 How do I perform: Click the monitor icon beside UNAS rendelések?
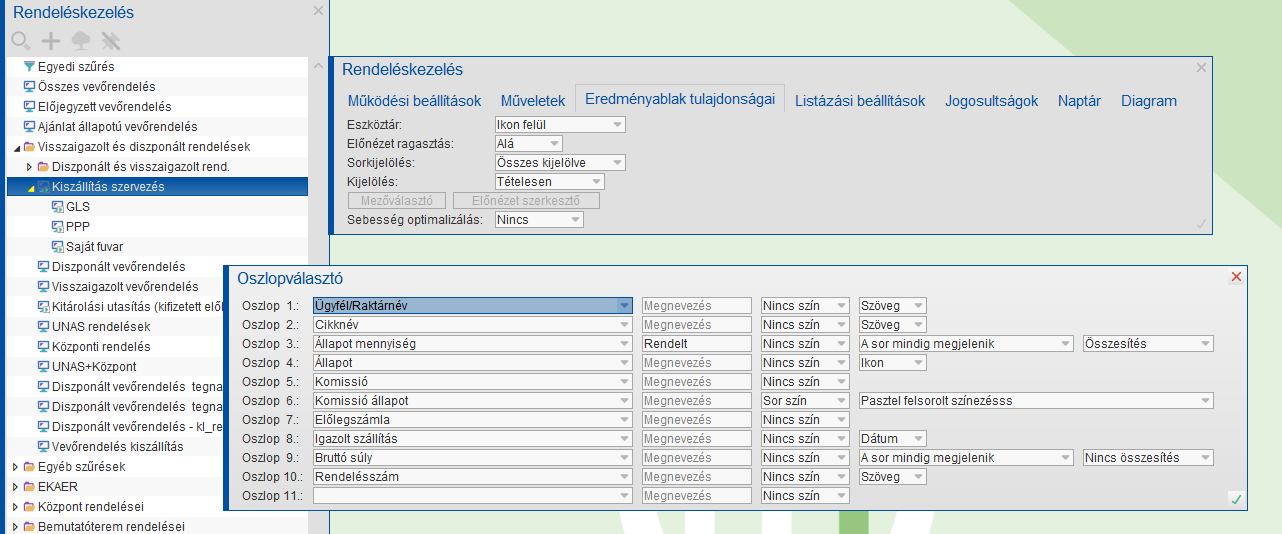coord(43,327)
